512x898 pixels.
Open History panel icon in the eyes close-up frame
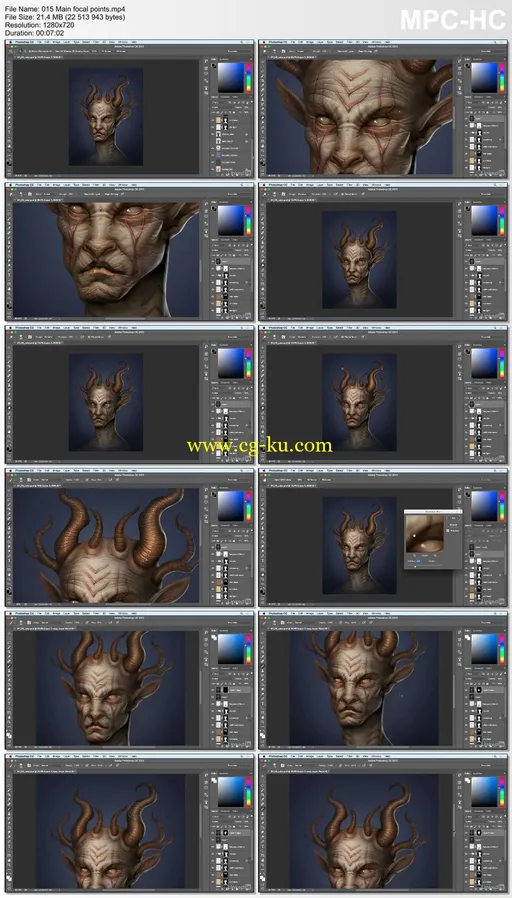pyautogui.click(x=459, y=61)
